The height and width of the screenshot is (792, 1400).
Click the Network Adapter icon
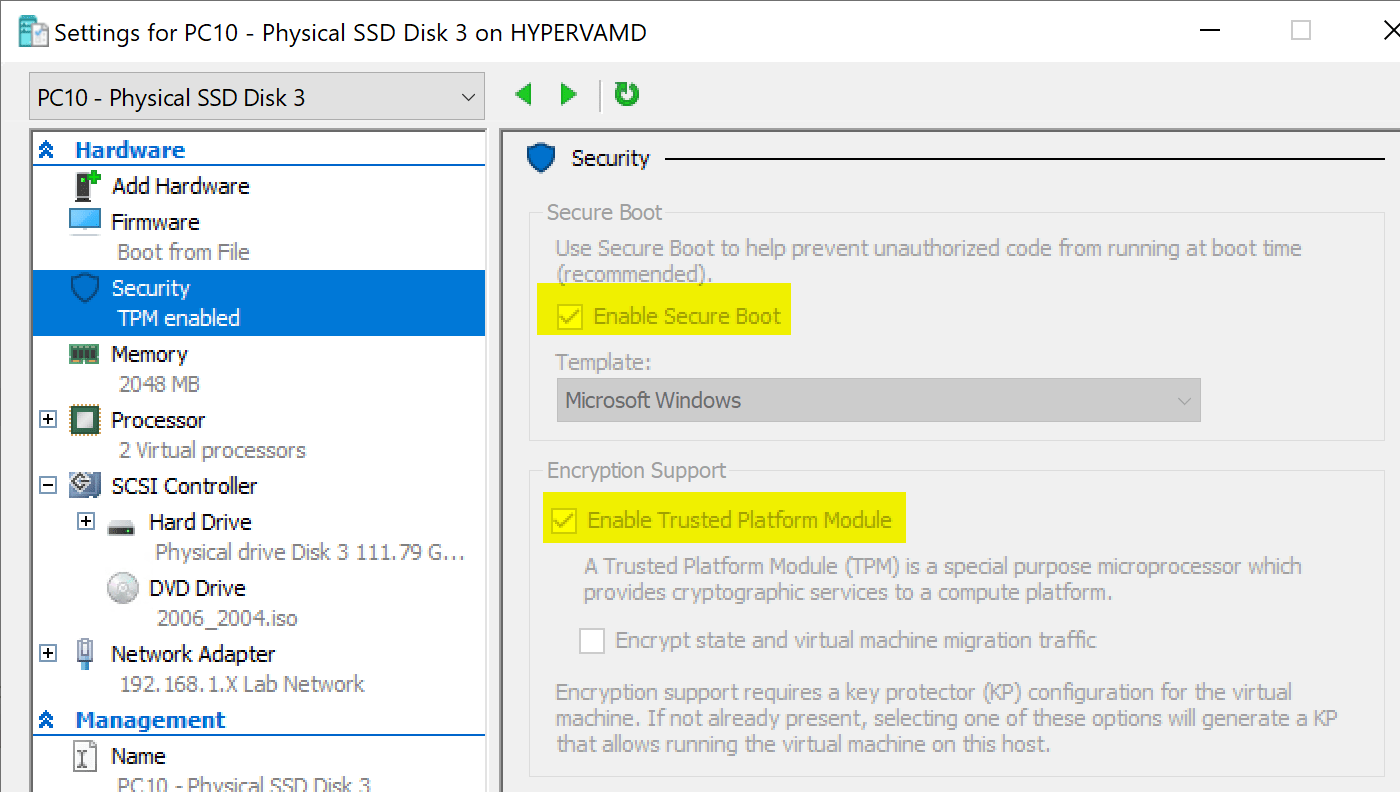coord(86,653)
